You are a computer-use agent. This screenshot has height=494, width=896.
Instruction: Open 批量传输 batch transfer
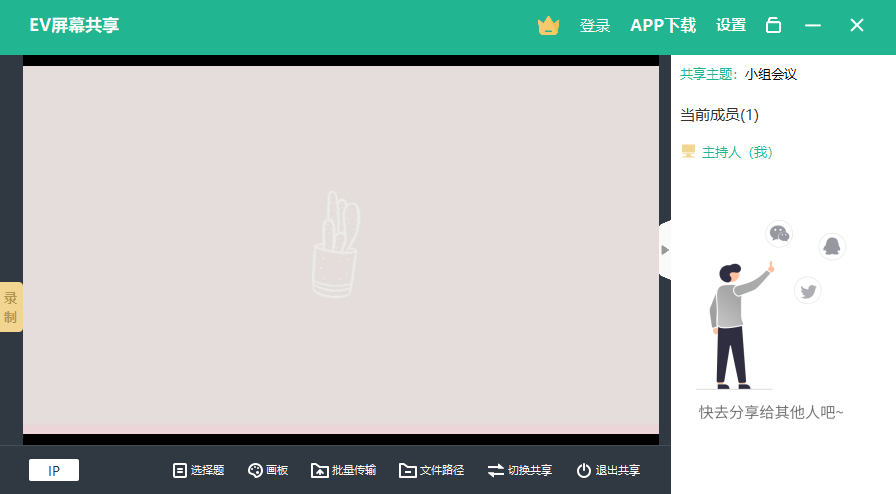(x=343, y=470)
